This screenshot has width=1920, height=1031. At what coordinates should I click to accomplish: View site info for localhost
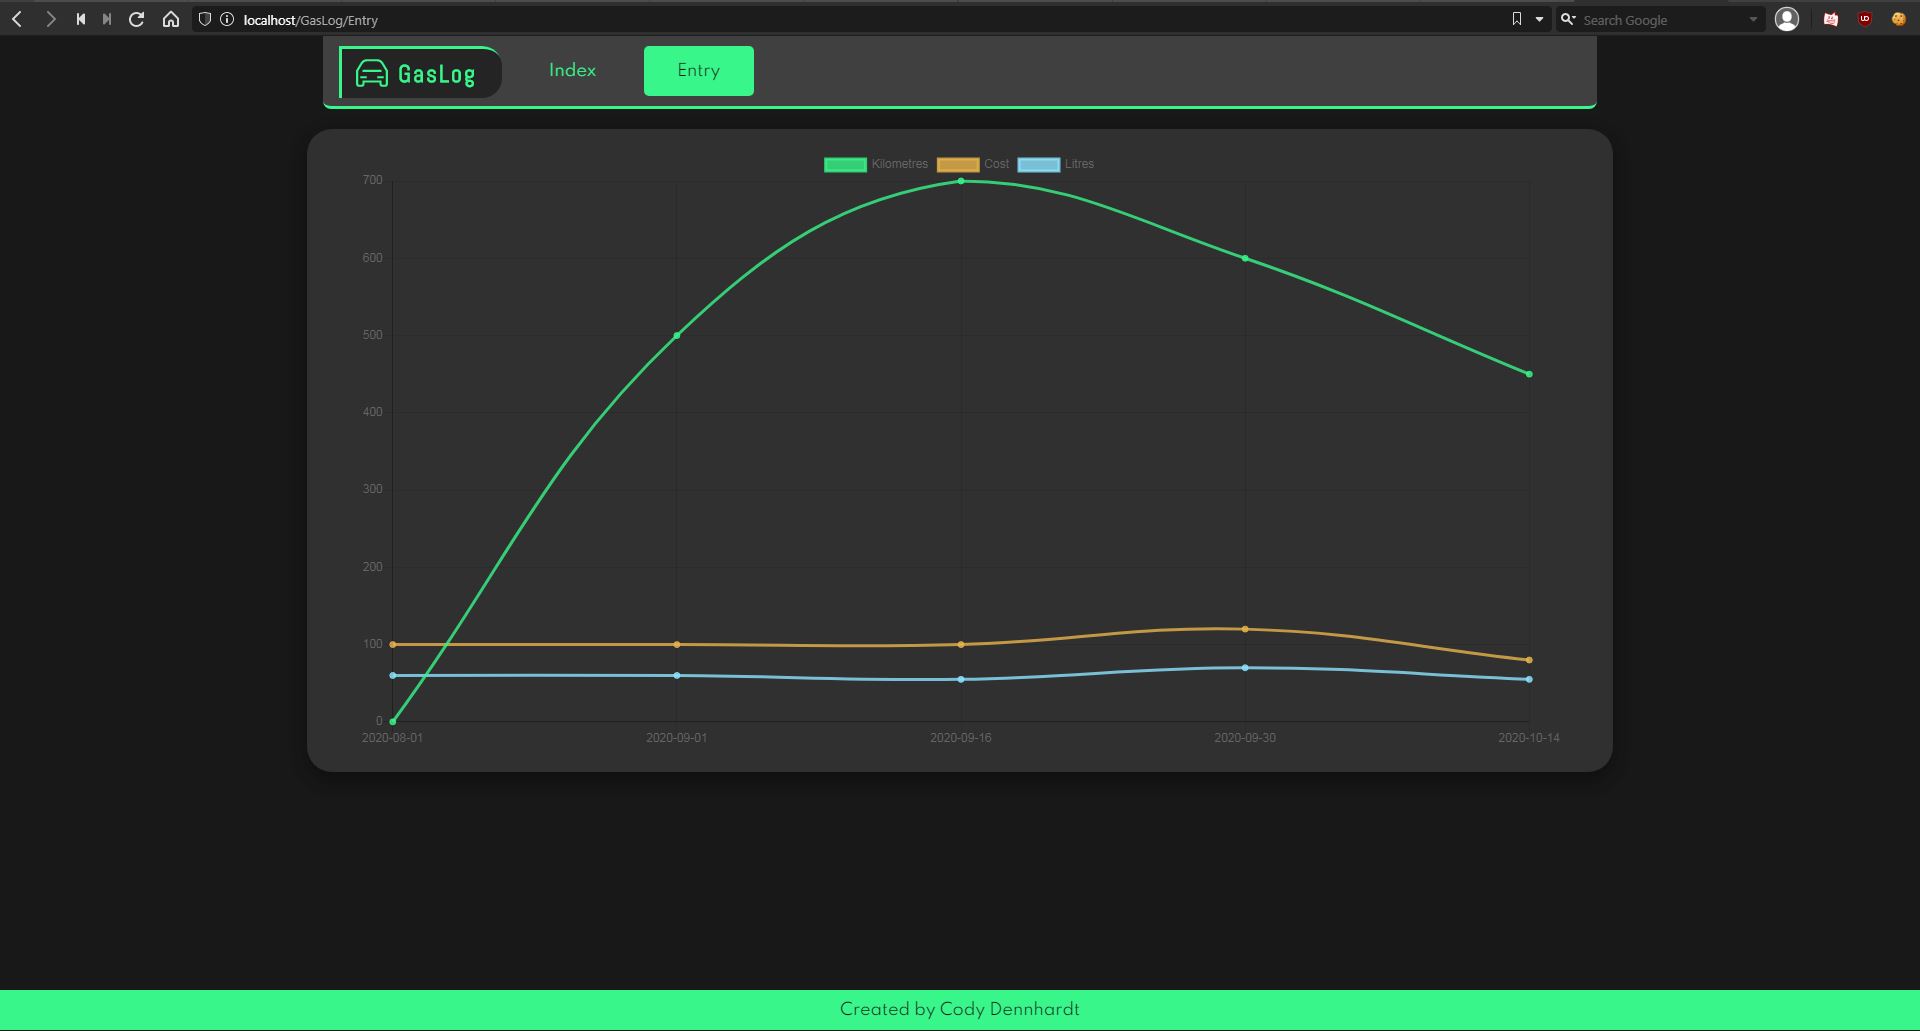pos(227,19)
